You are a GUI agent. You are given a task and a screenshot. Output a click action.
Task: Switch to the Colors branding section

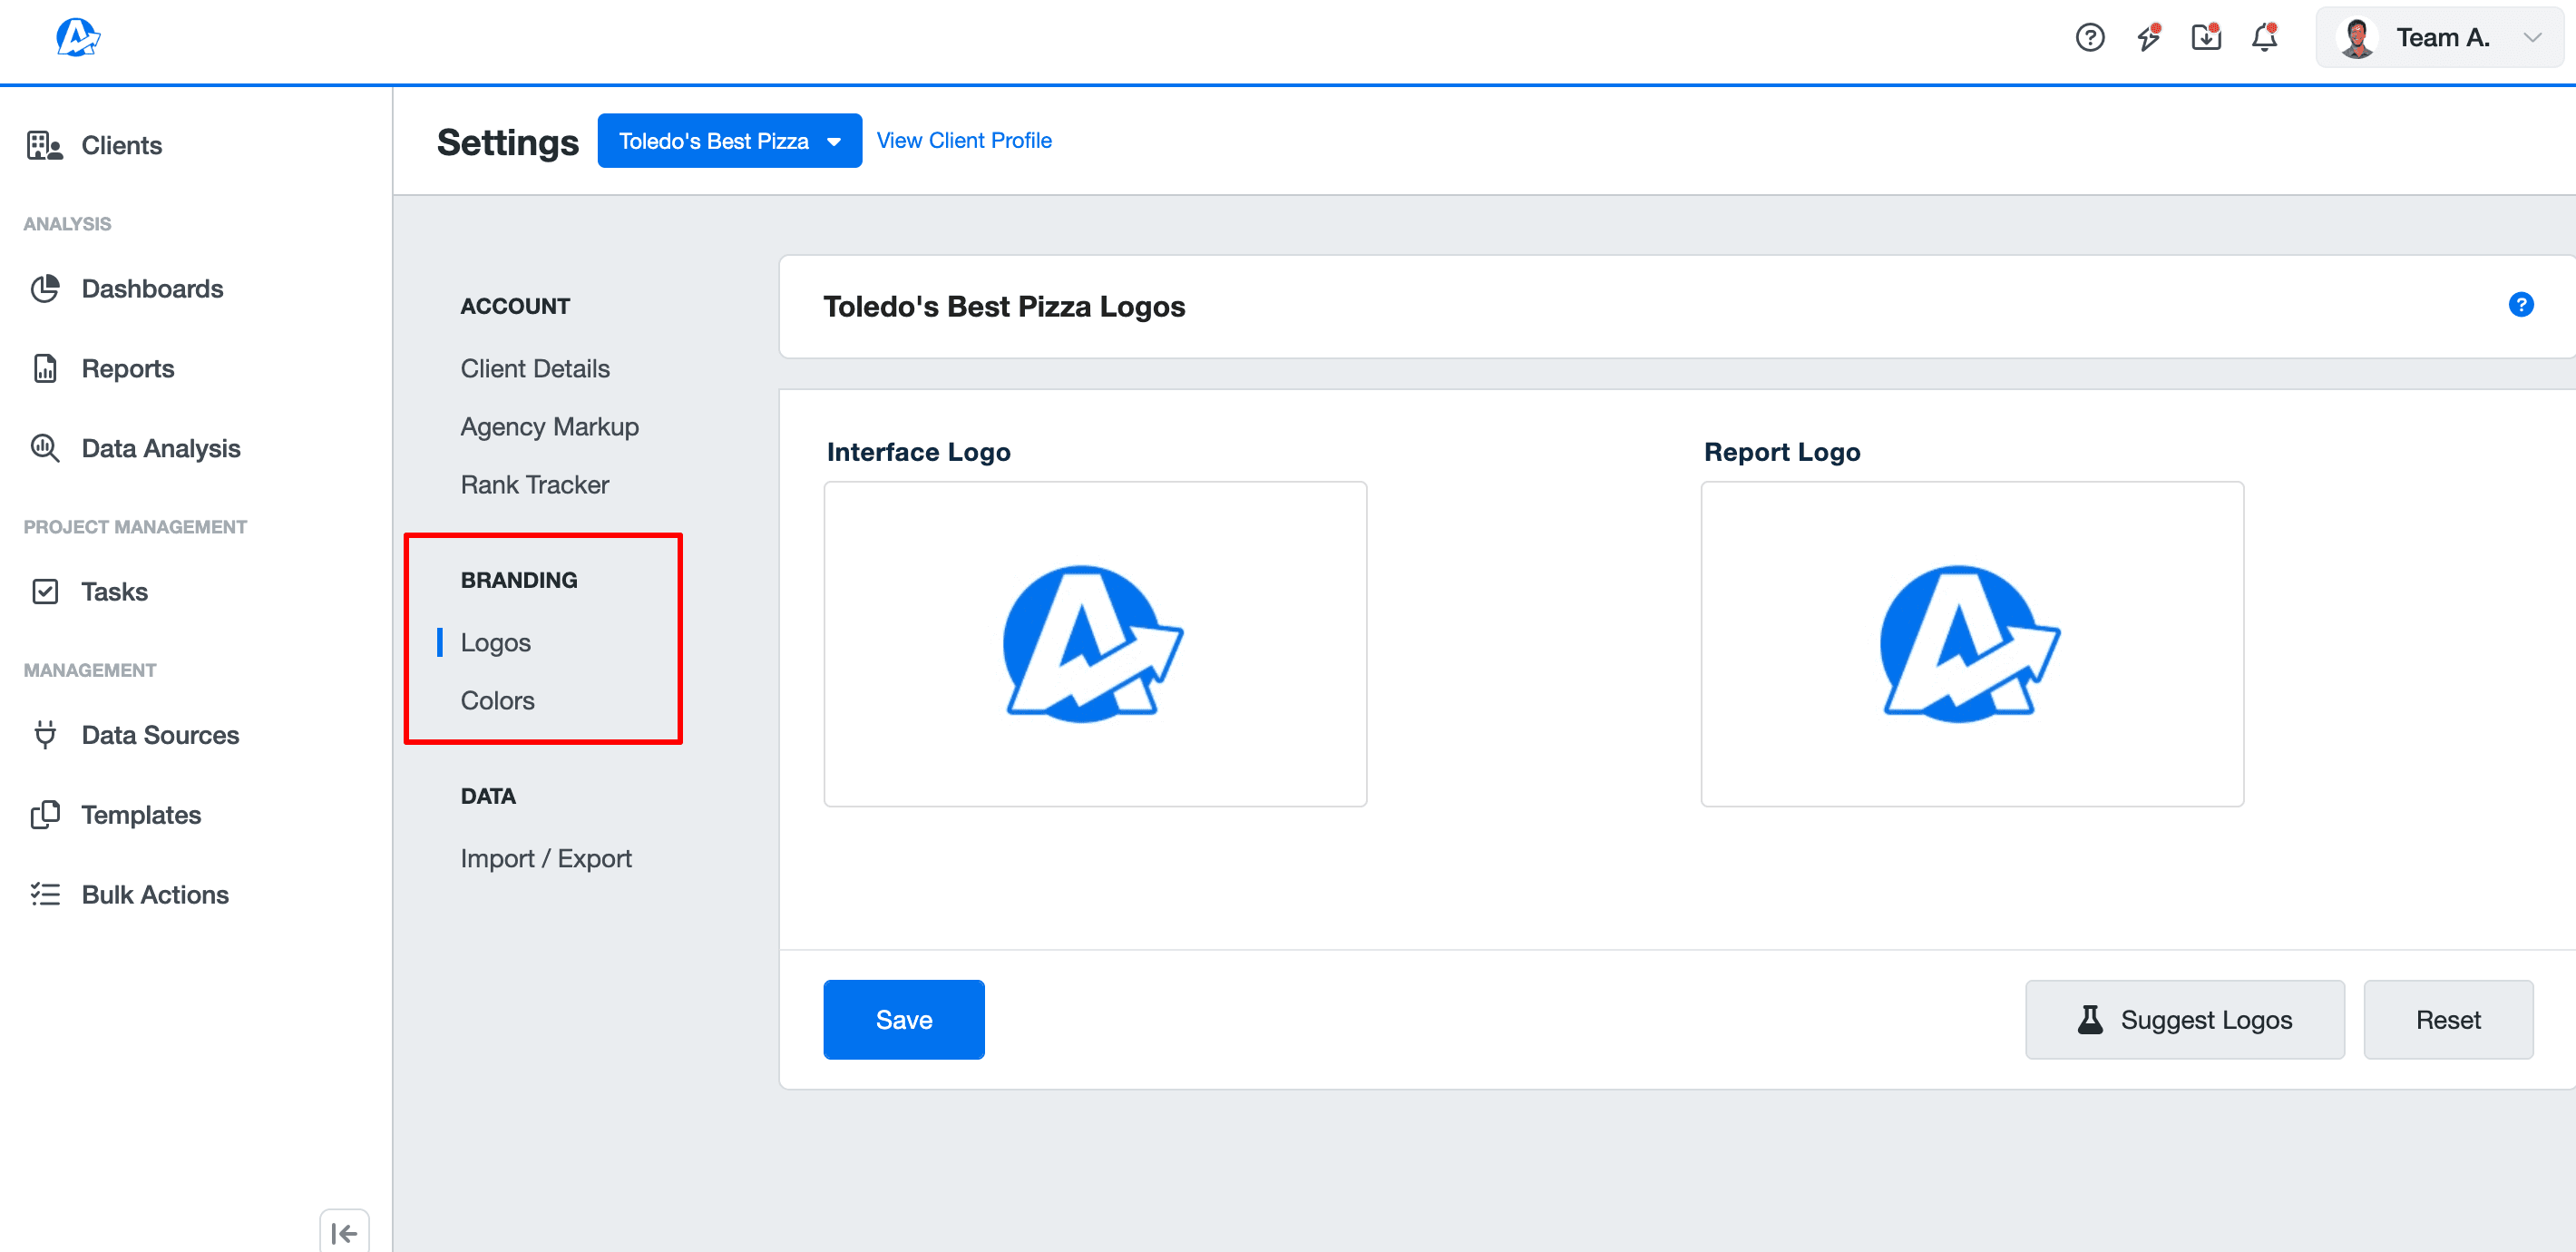coord(497,700)
